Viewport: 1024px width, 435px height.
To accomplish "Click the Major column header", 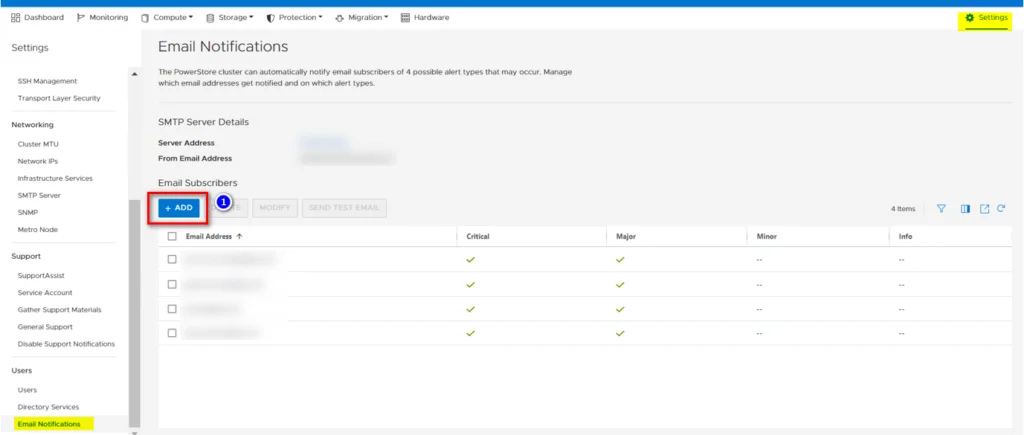I will pyautogui.click(x=626, y=236).
